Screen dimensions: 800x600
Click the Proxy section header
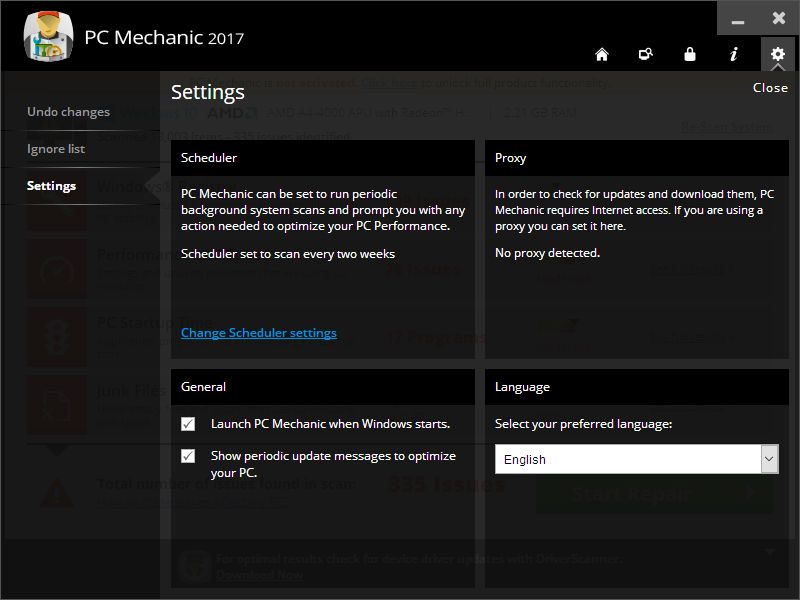pos(637,158)
